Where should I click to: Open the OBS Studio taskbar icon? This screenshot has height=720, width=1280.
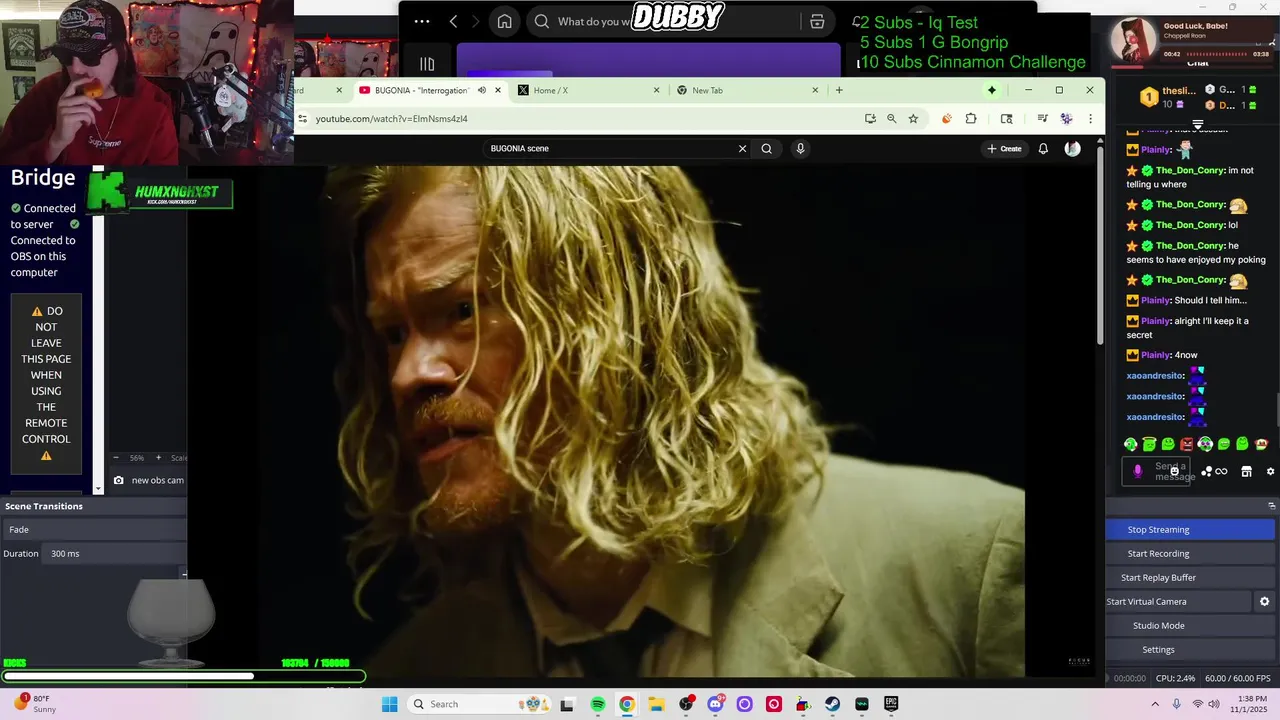click(686, 704)
